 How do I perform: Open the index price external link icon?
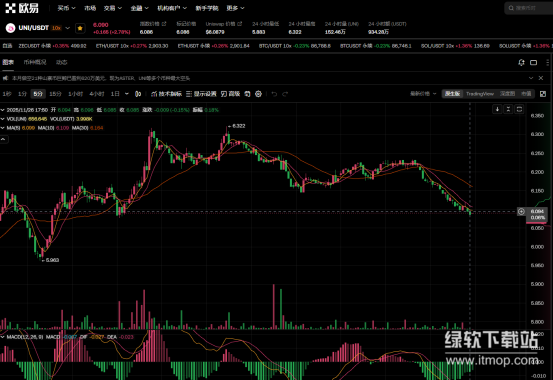(x=164, y=24)
